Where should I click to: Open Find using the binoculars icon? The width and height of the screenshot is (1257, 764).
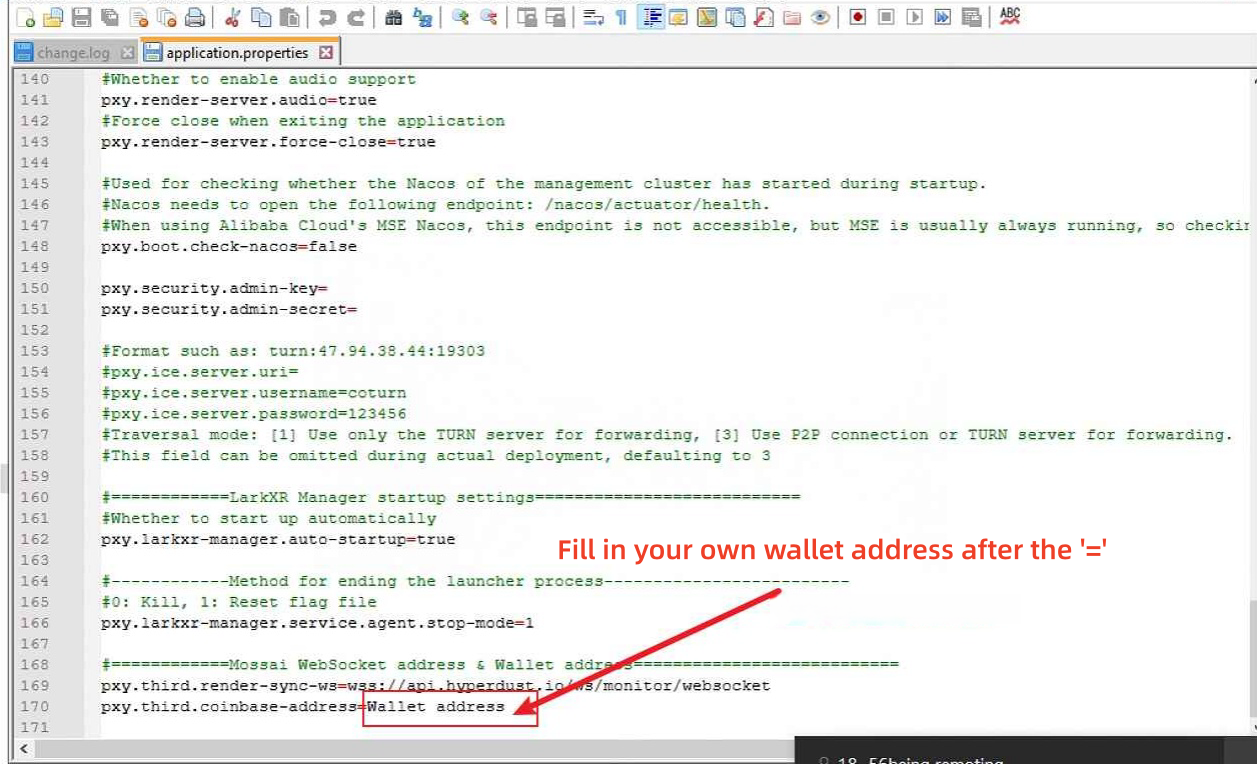click(x=393, y=17)
